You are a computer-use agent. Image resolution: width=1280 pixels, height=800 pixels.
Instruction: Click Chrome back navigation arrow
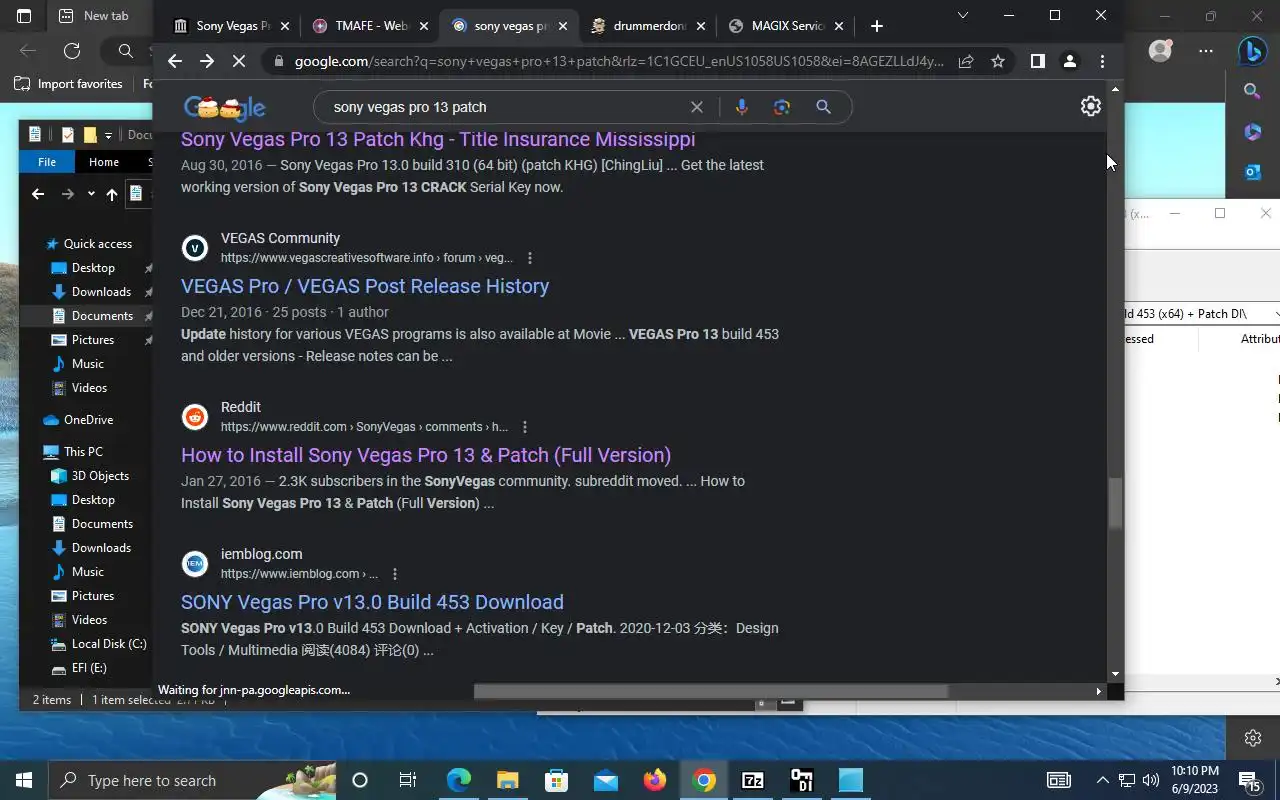pos(175,61)
